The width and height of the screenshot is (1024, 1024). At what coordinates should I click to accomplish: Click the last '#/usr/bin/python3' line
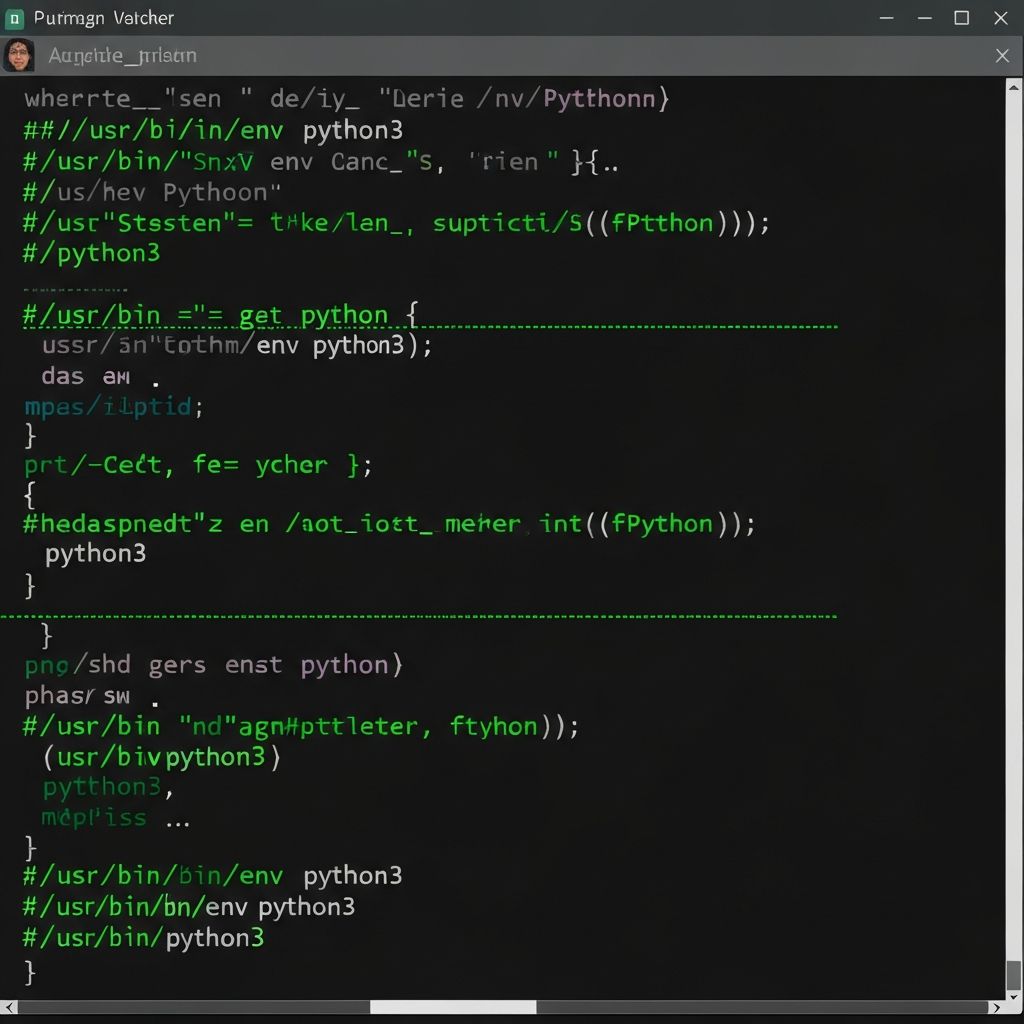coord(143,938)
